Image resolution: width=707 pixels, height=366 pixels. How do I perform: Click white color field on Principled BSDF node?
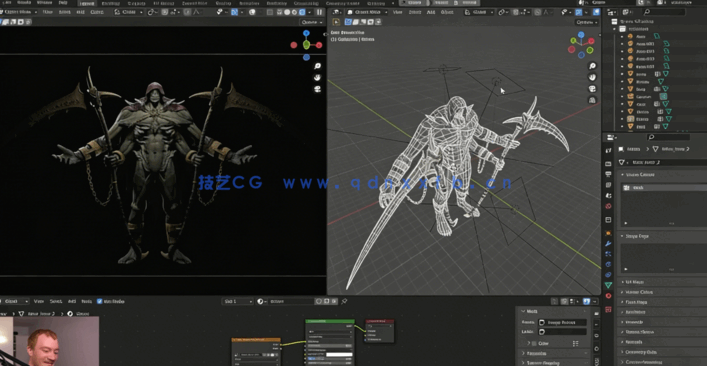click(339, 355)
